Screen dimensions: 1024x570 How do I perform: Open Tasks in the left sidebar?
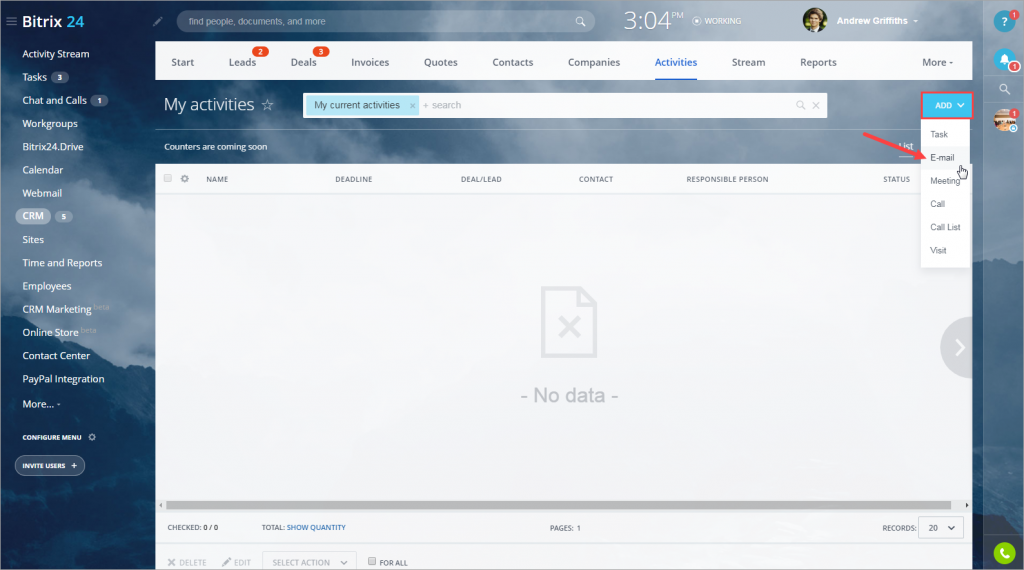tap(35, 77)
